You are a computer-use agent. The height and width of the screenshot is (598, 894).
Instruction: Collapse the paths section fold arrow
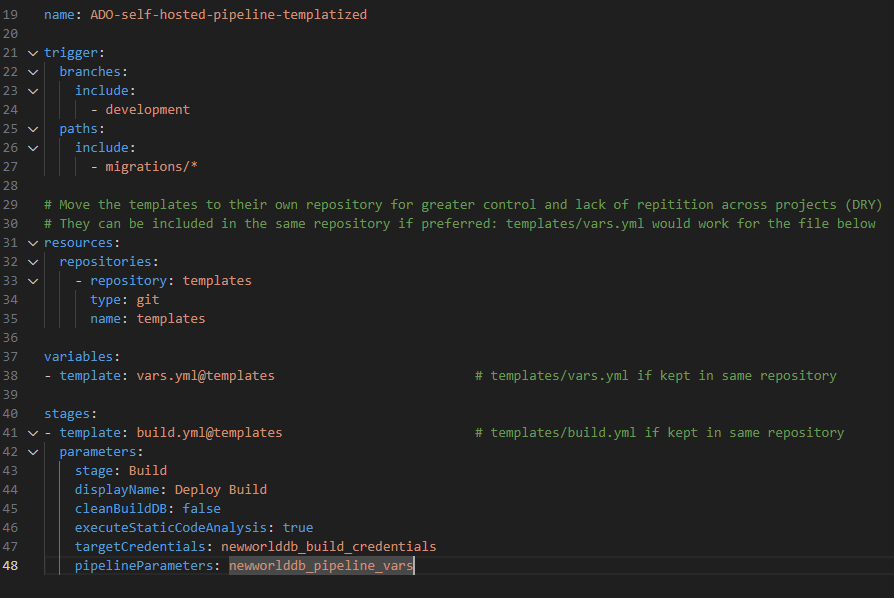click(33, 129)
